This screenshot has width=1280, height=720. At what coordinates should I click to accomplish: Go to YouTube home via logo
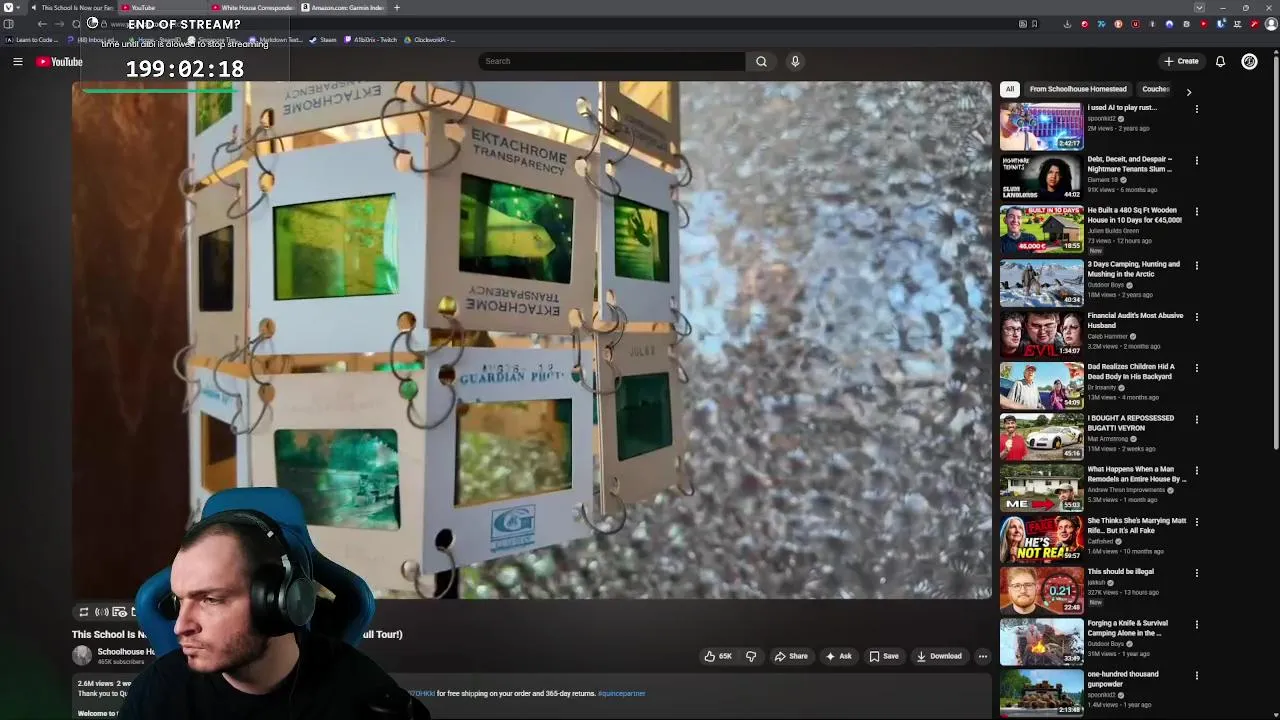click(x=59, y=62)
